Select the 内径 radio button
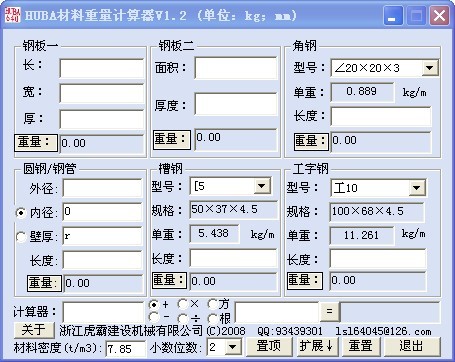This screenshot has width=455, height=362. [21, 213]
